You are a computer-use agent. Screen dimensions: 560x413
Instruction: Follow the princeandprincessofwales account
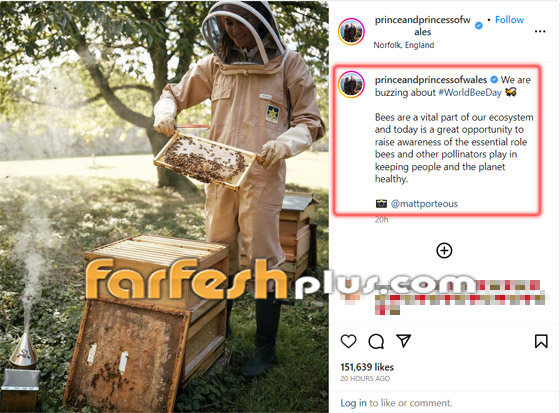[x=509, y=20]
